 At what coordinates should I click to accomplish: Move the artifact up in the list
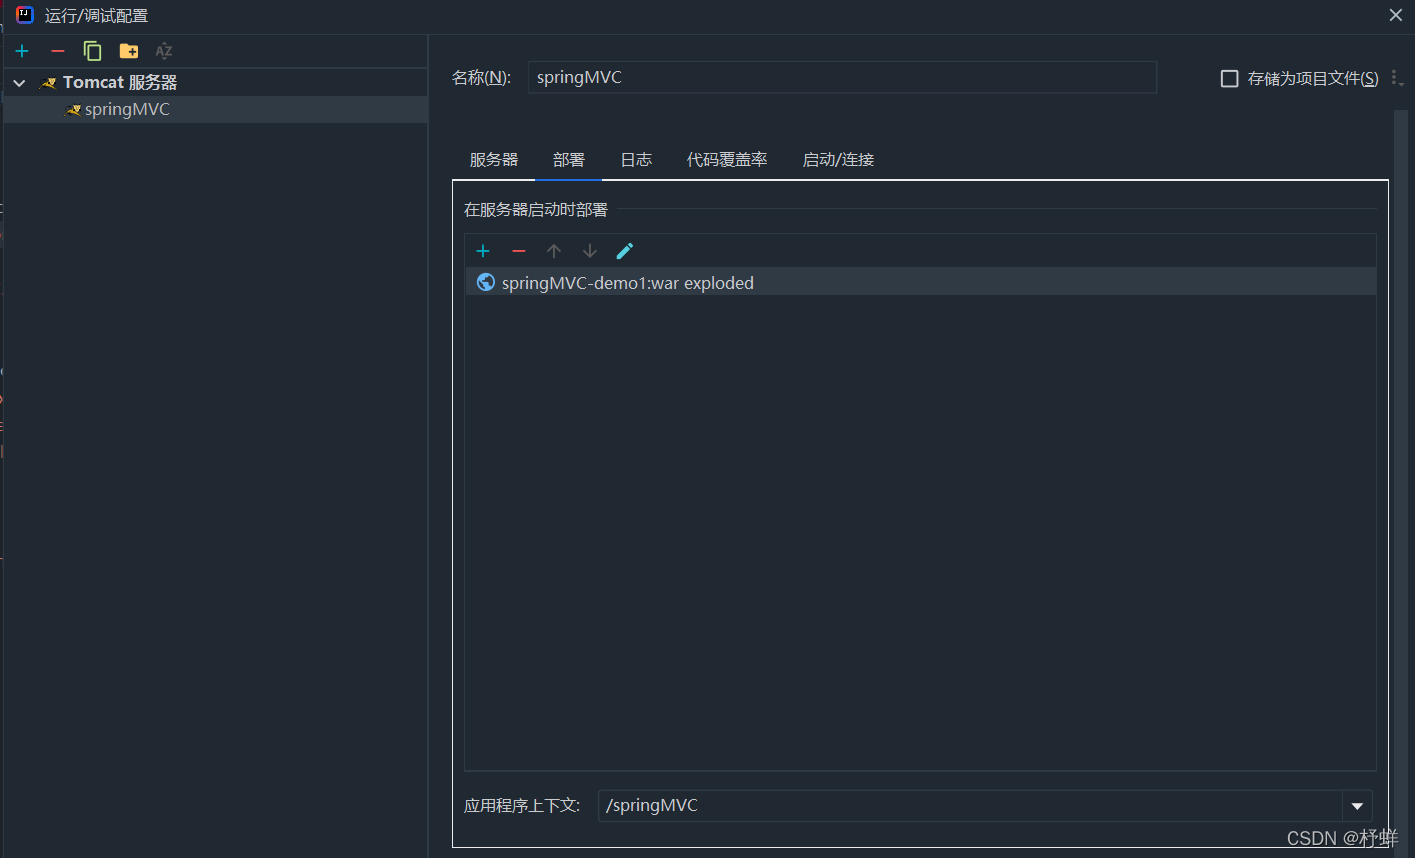554,251
